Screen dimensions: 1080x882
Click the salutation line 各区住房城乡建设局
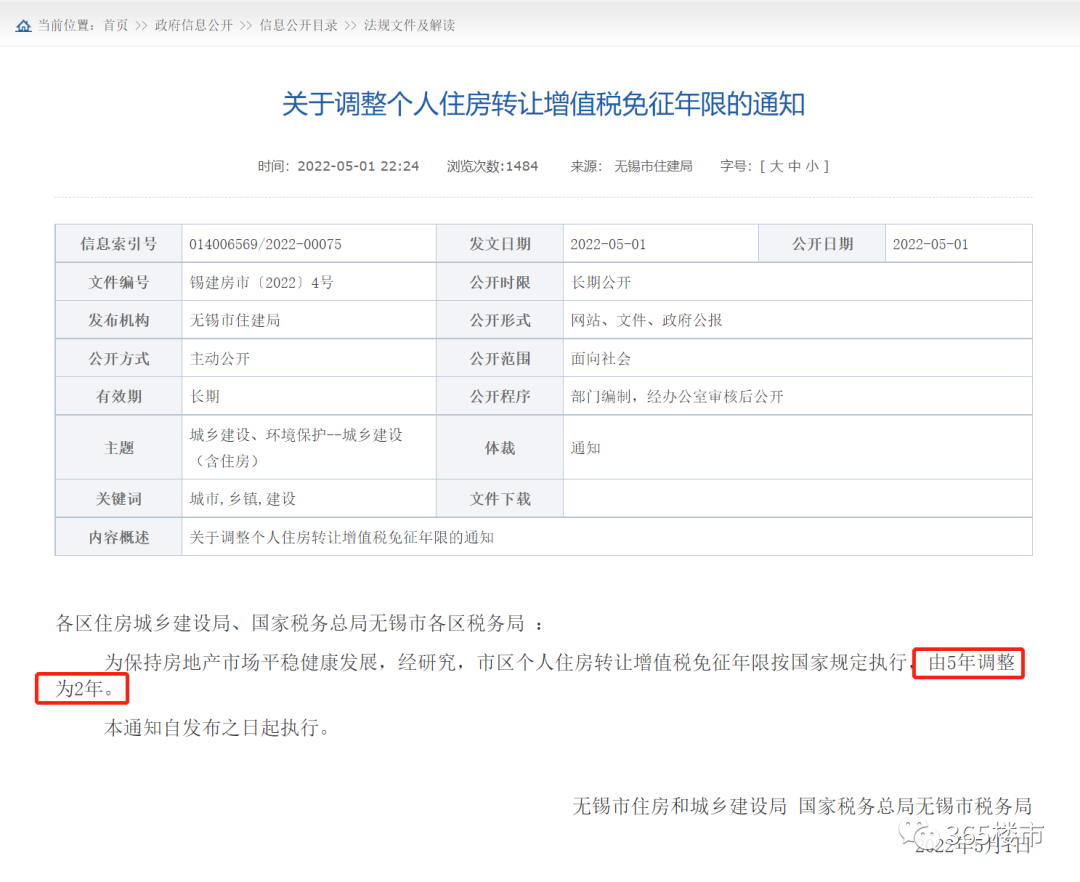tap(299, 624)
